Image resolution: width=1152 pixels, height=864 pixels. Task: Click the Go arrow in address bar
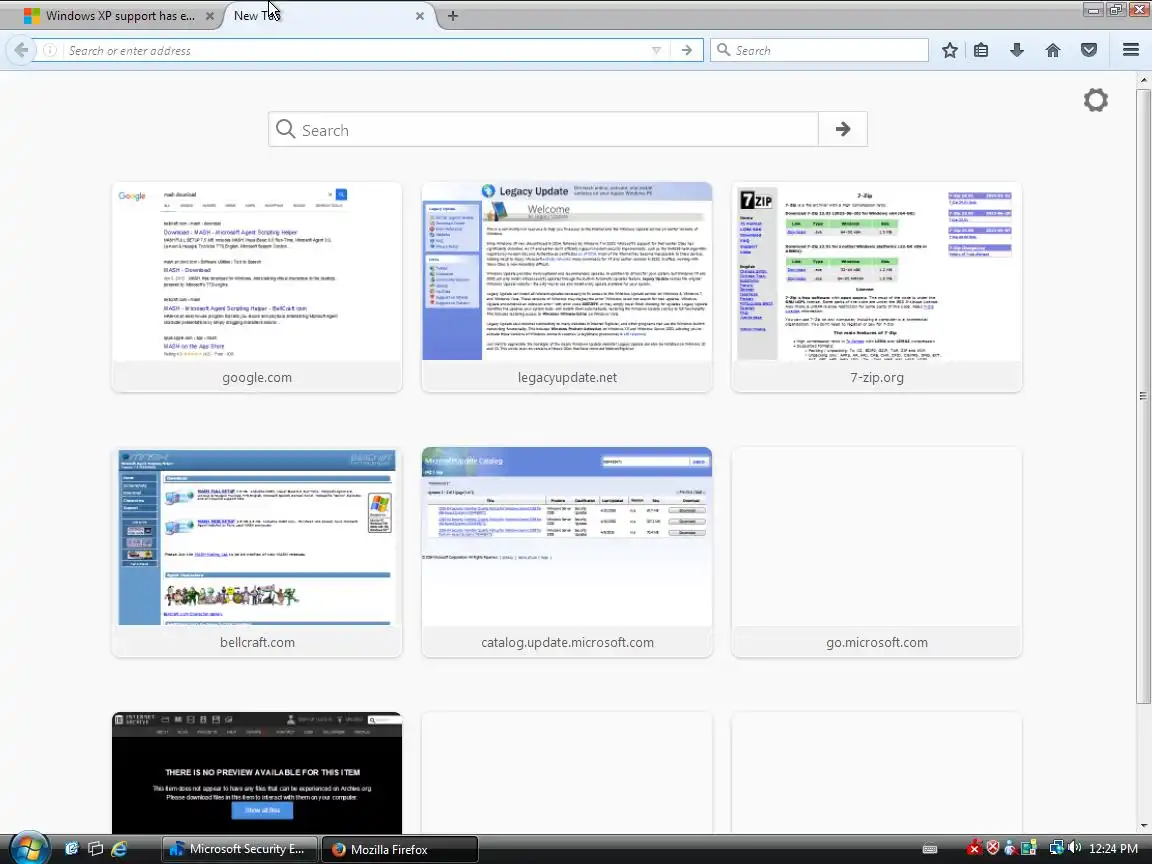[x=687, y=50]
